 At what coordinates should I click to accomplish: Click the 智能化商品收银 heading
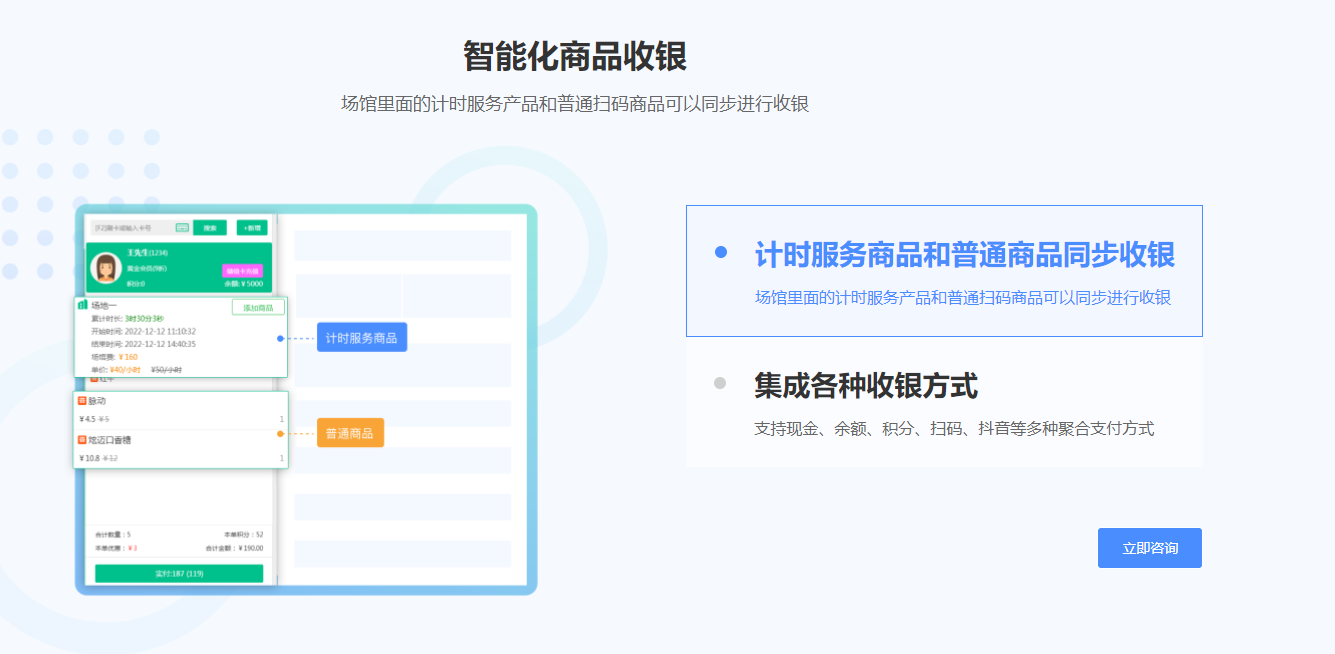575,57
